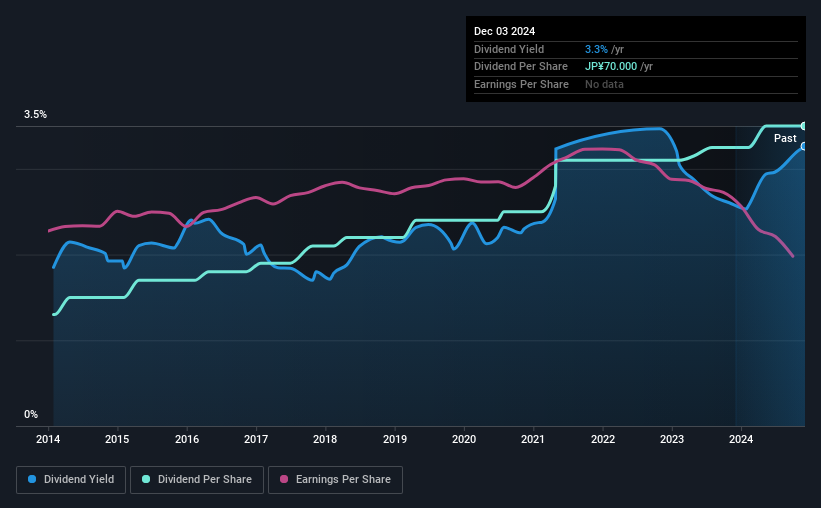The image size is (821, 508).
Task: Toggle the Earnings Per Share legend button
Action: tap(335, 480)
